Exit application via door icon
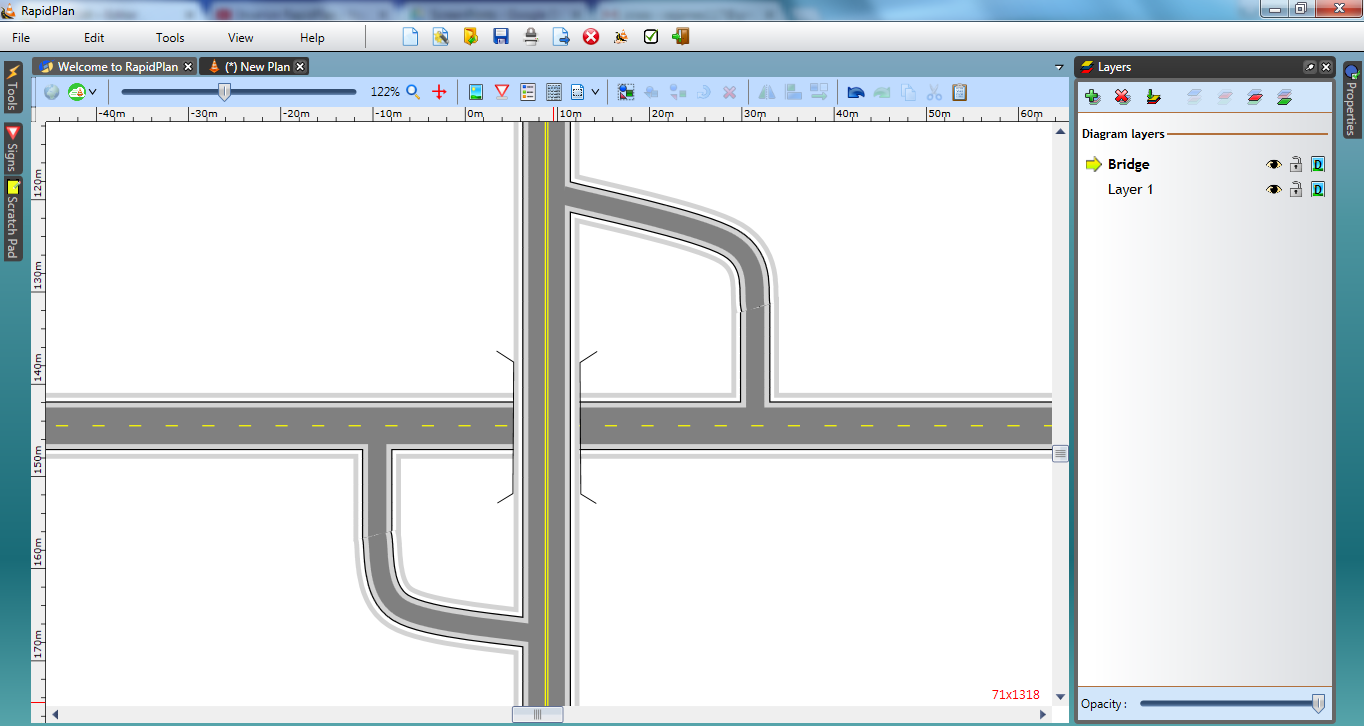This screenshot has width=1364, height=726. click(681, 37)
